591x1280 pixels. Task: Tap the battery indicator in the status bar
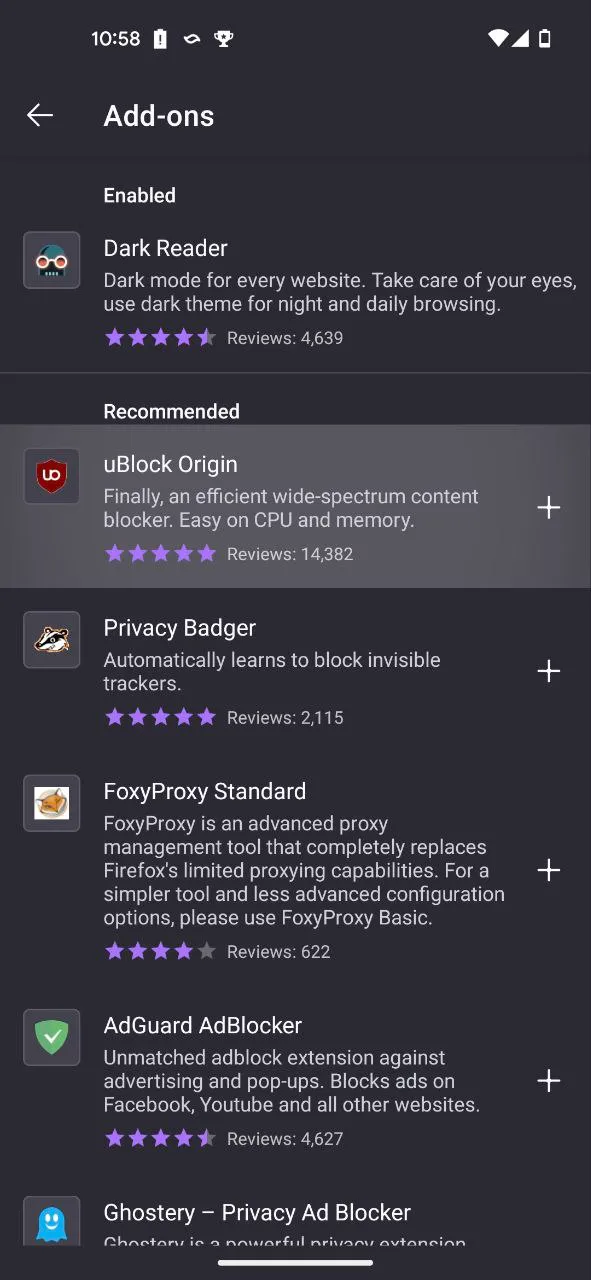point(547,38)
